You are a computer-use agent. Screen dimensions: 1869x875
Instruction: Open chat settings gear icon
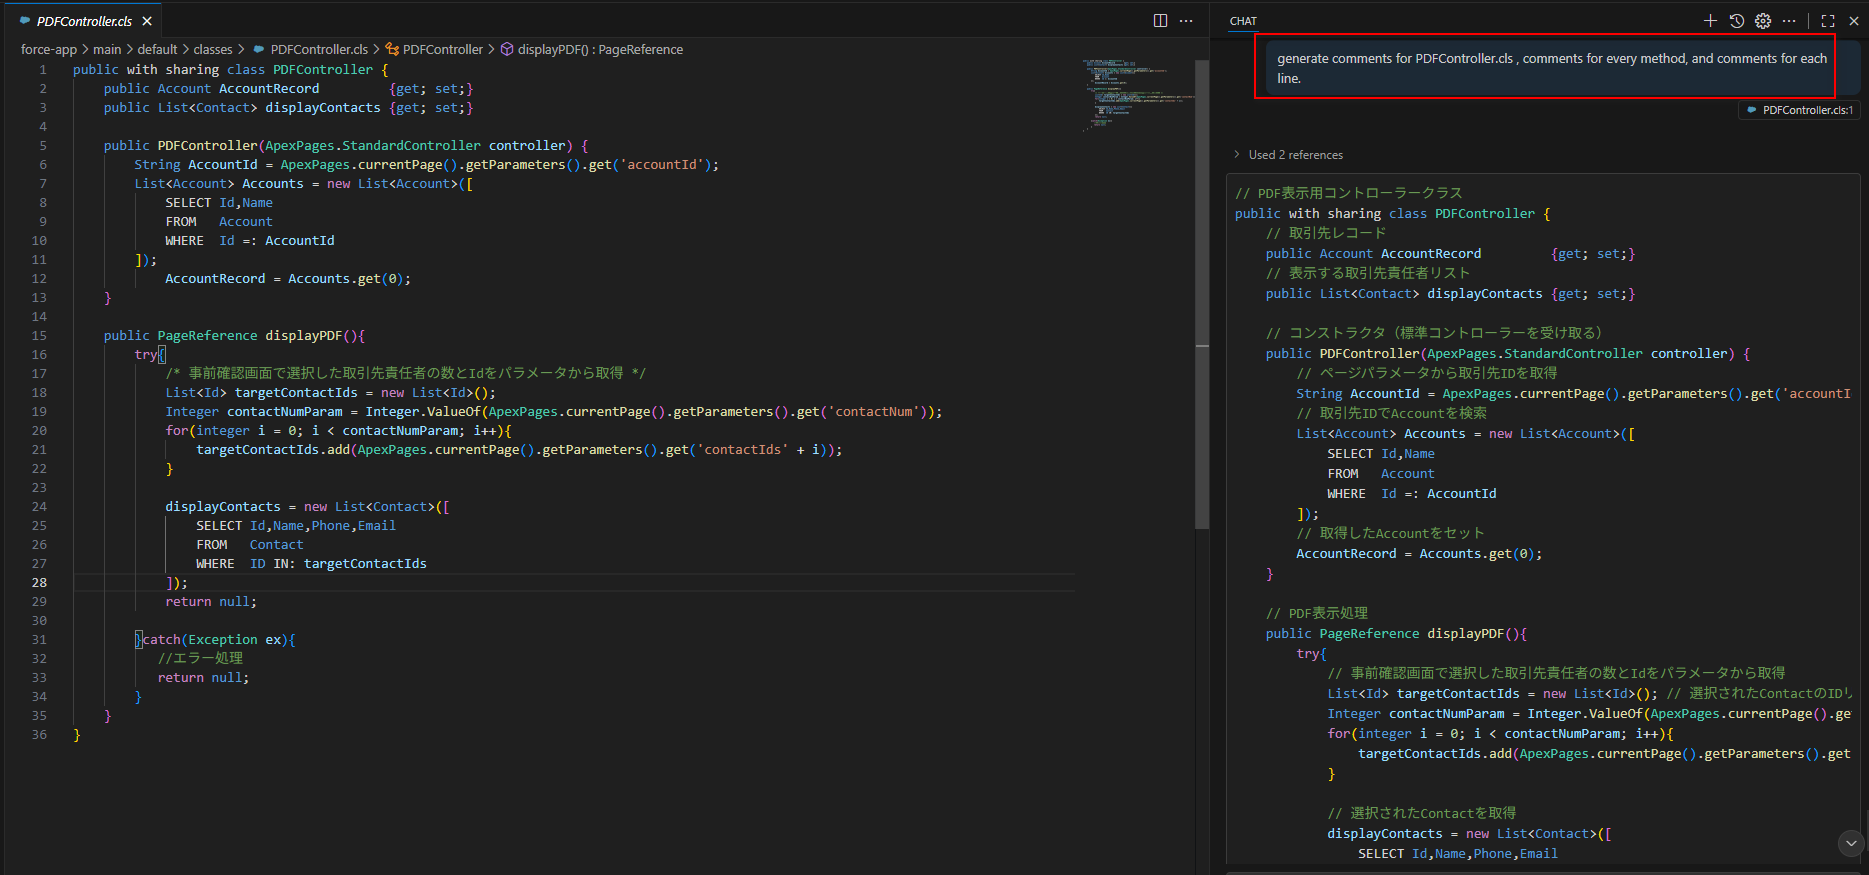click(x=1763, y=21)
